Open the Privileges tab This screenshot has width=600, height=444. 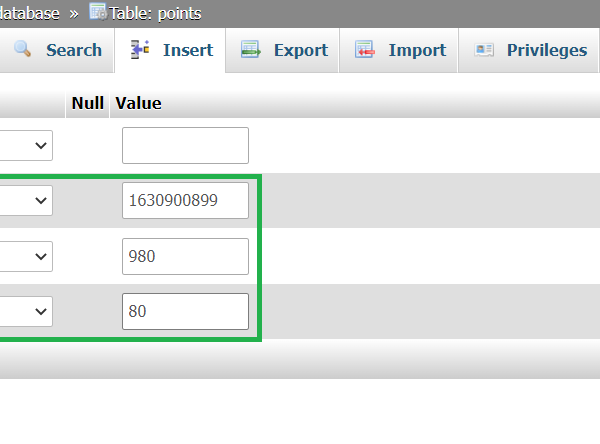tap(546, 50)
